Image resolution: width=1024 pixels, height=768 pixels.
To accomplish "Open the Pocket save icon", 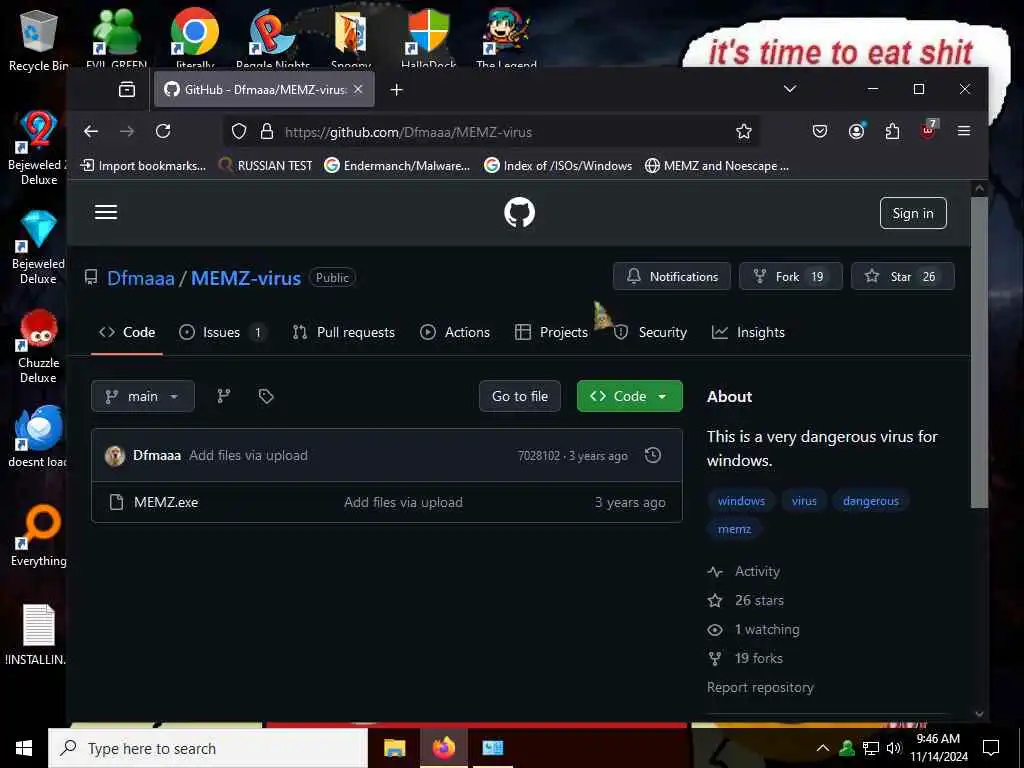I will (x=820, y=132).
